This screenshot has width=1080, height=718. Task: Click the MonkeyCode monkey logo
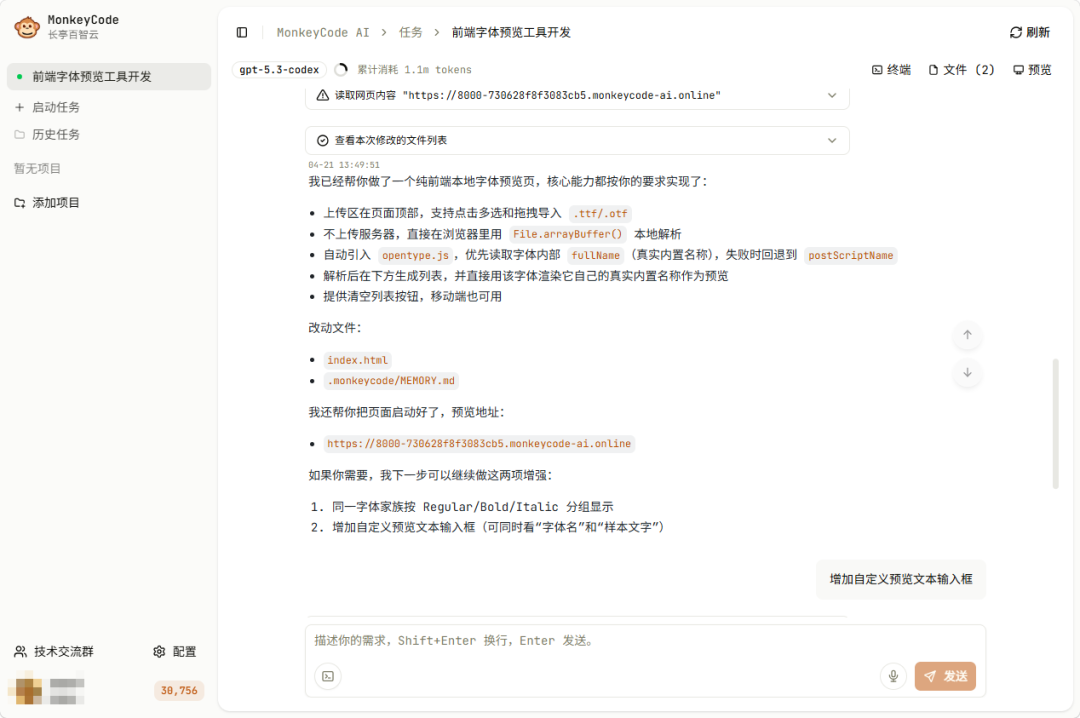(25, 26)
